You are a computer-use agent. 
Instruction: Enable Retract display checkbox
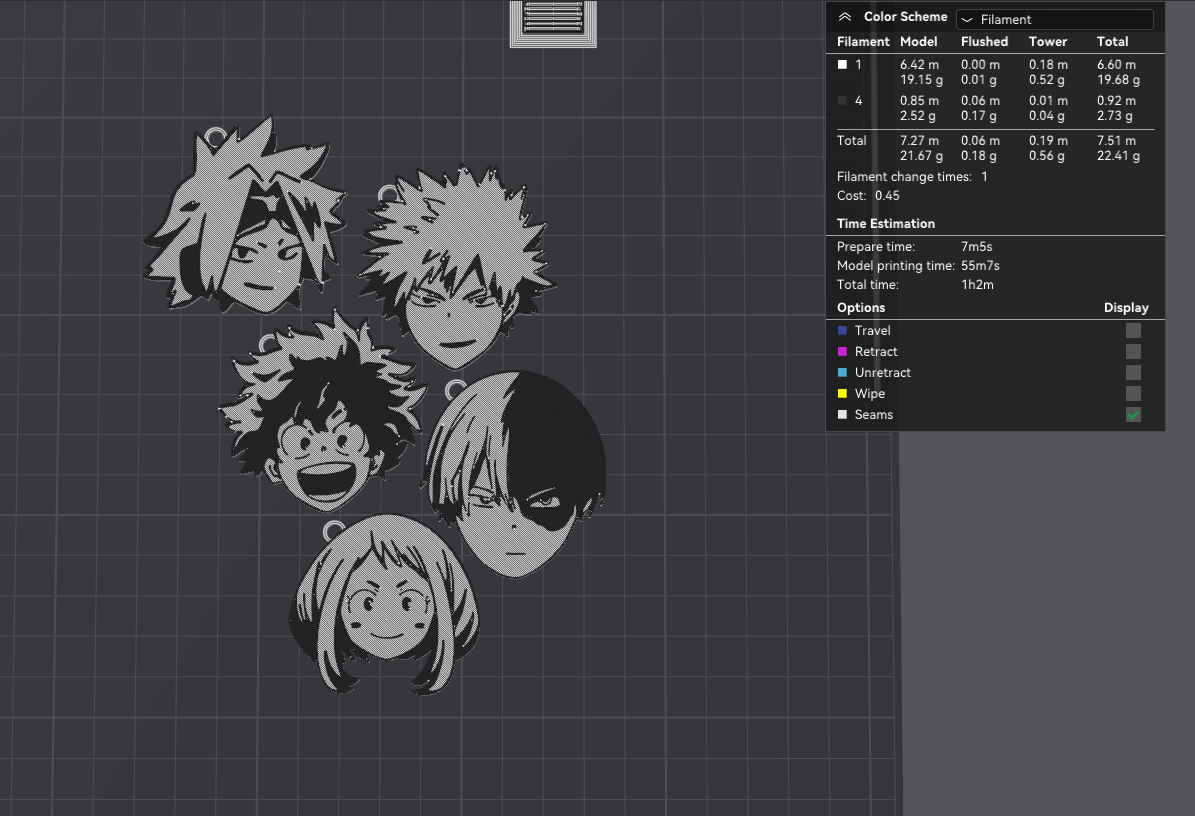pyautogui.click(x=1133, y=351)
